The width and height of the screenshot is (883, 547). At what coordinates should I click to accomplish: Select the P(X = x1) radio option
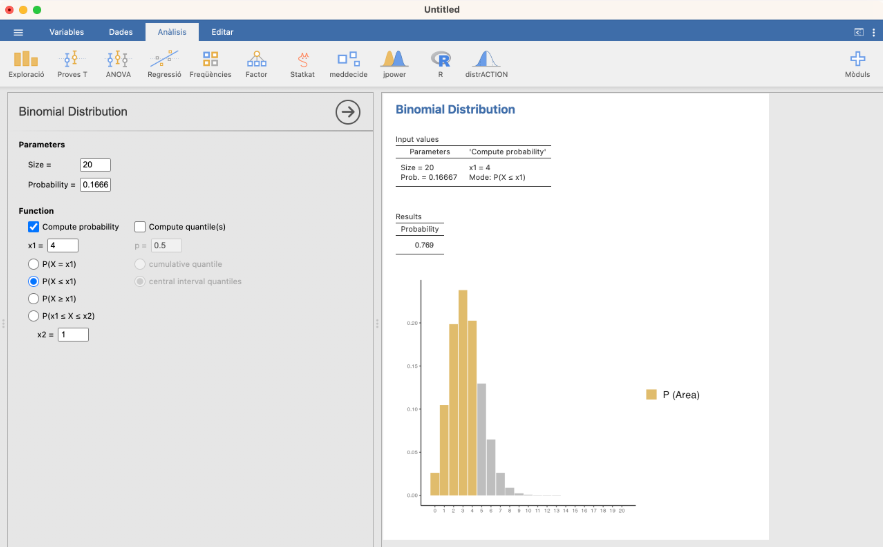point(34,264)
